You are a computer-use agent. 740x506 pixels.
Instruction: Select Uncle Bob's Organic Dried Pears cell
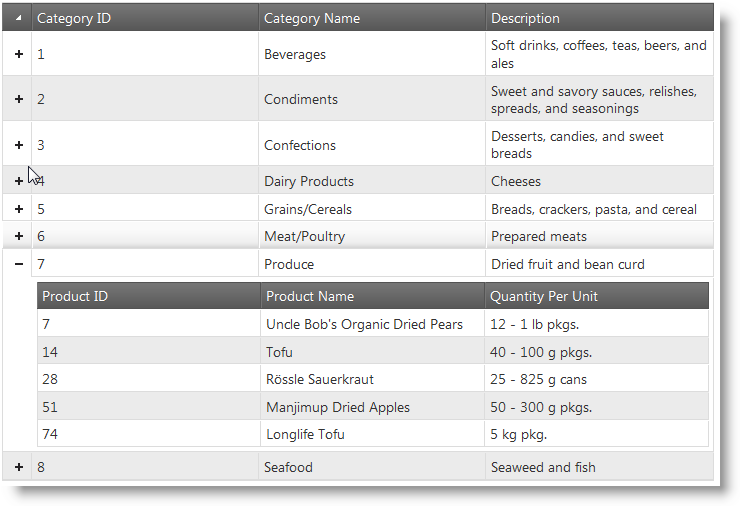[364, 324]
